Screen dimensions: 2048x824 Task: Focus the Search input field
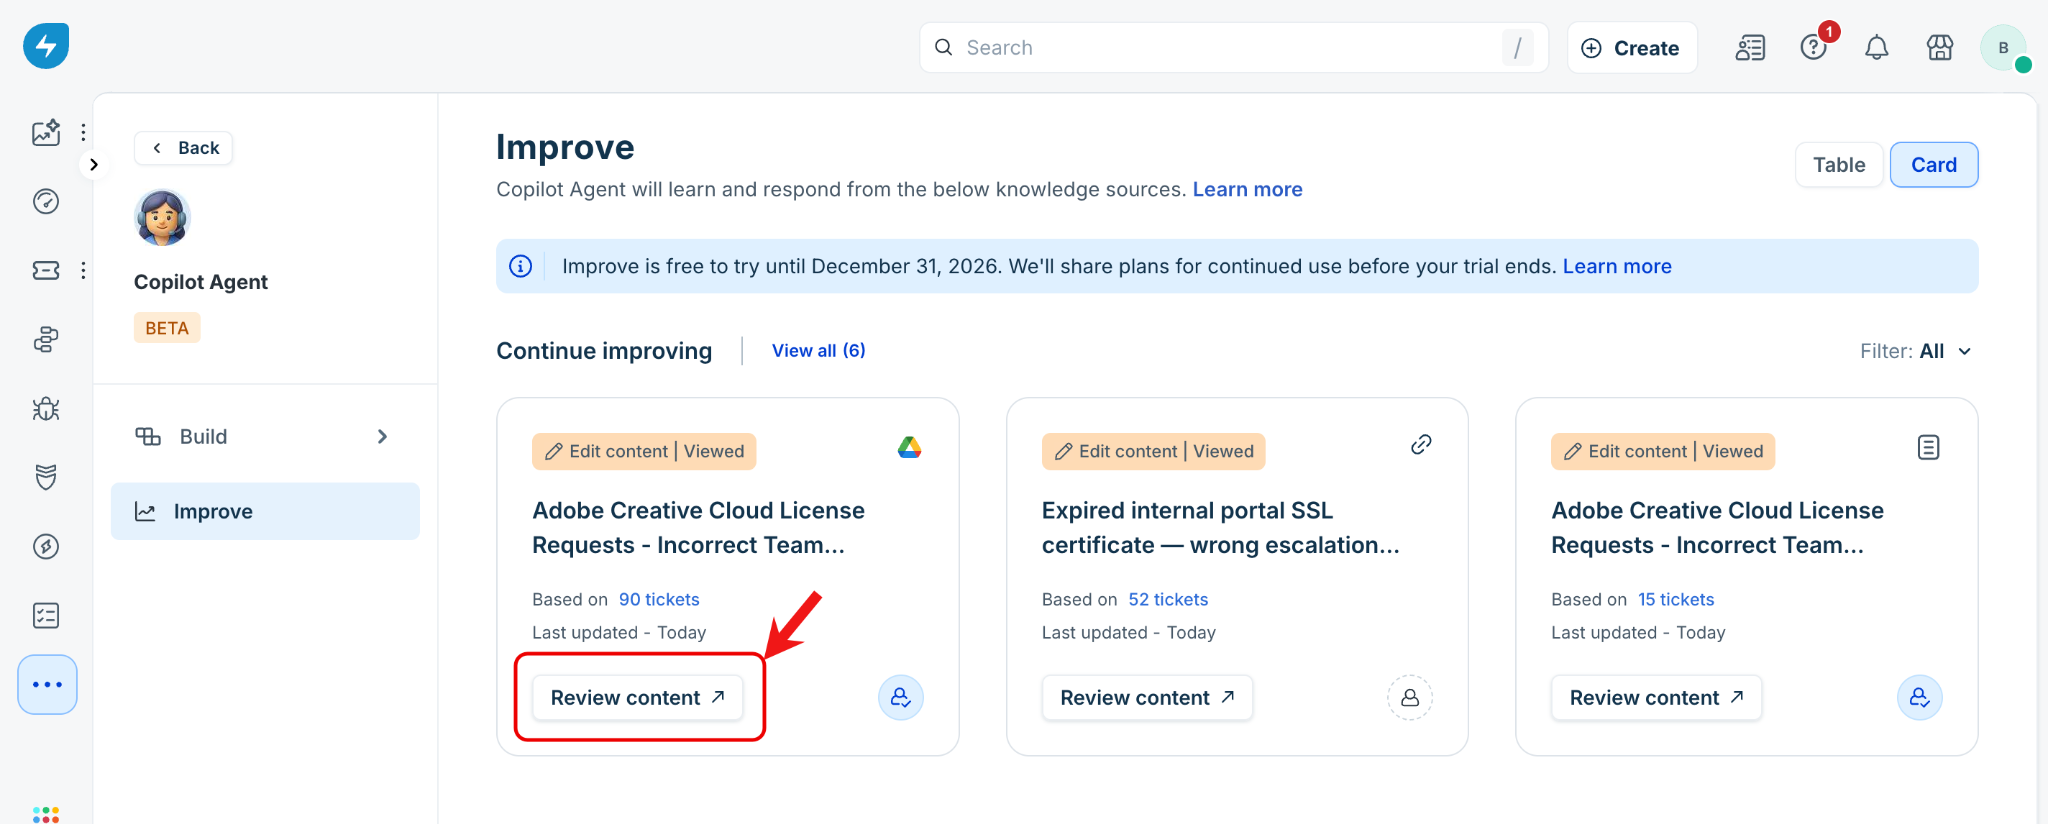coord(1233,48)
